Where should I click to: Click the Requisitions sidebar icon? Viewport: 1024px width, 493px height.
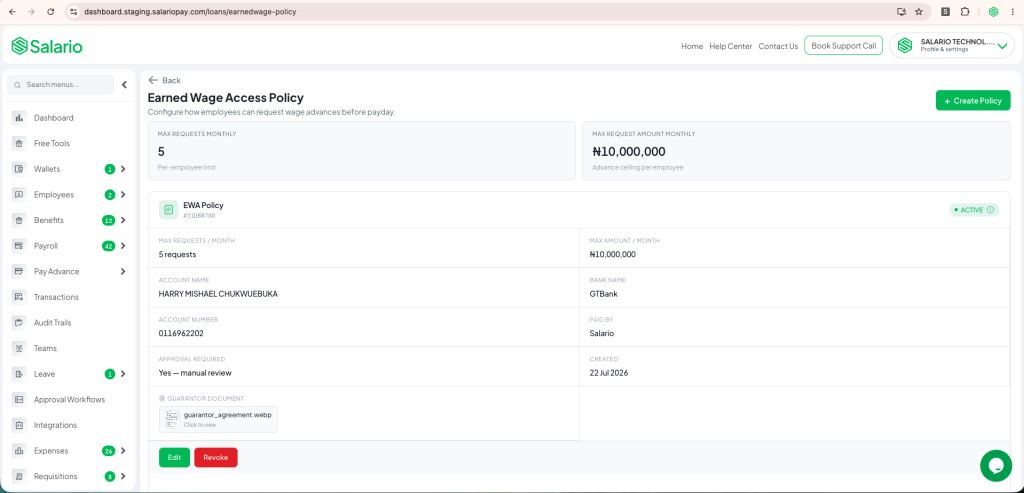point(19,476)
